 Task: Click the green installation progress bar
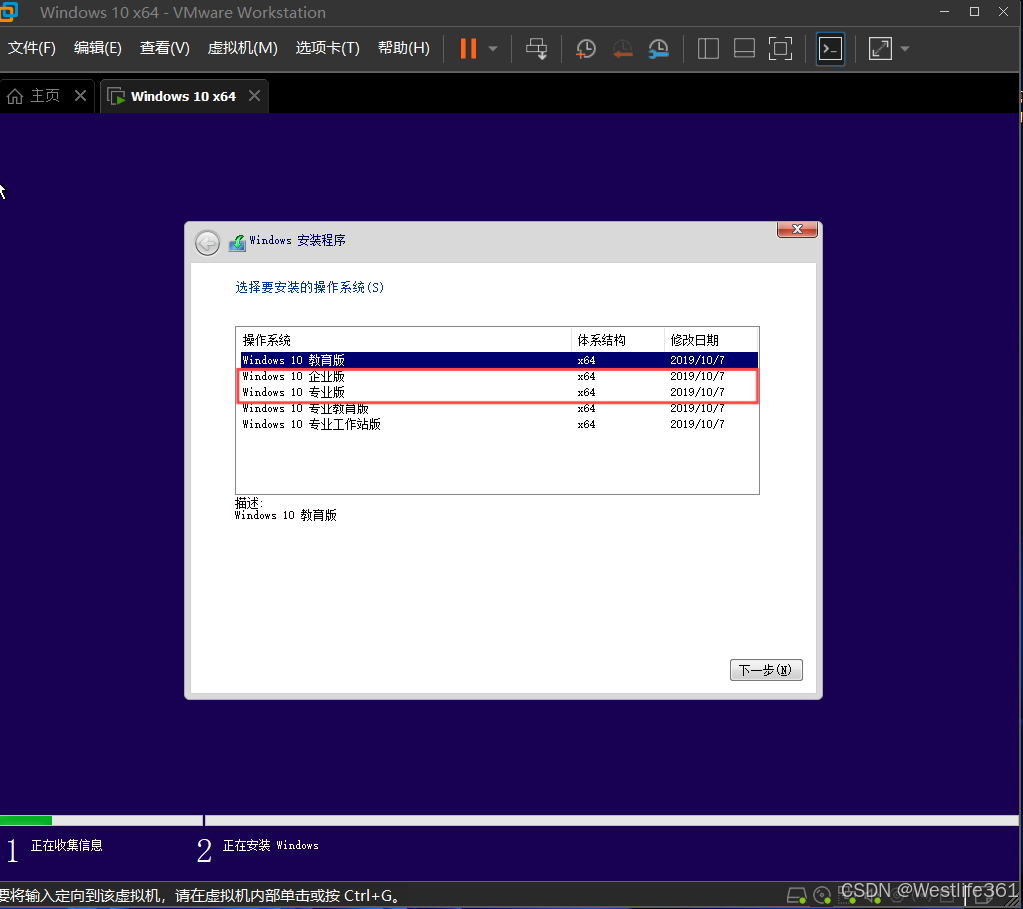pos(25,820)
